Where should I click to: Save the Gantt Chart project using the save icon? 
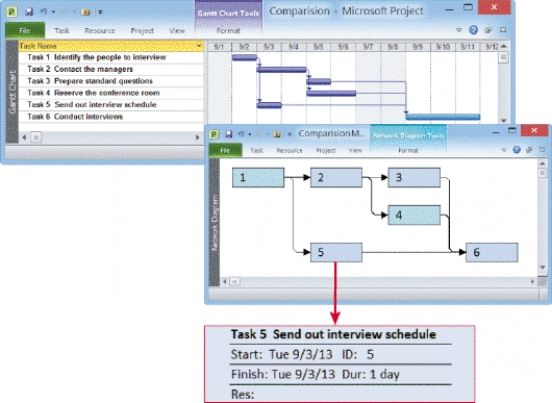[x=29, y=12]
